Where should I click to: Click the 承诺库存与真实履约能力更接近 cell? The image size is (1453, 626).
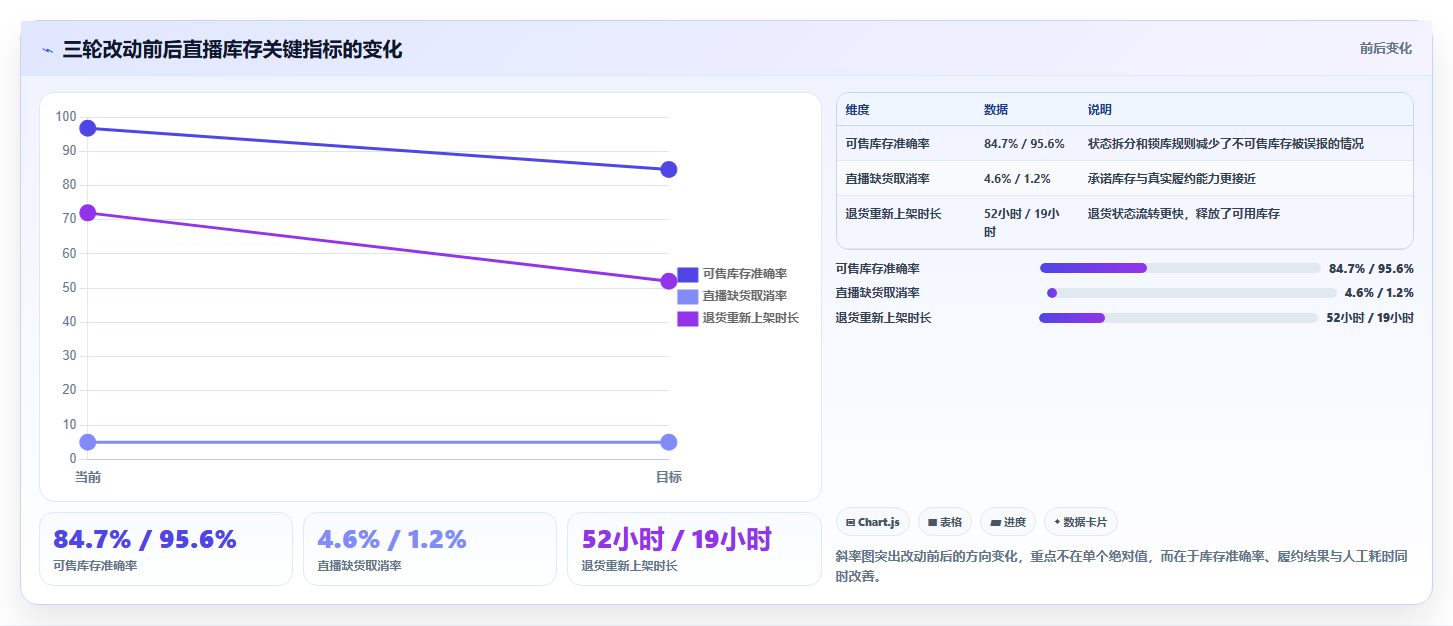[1172, 179]
